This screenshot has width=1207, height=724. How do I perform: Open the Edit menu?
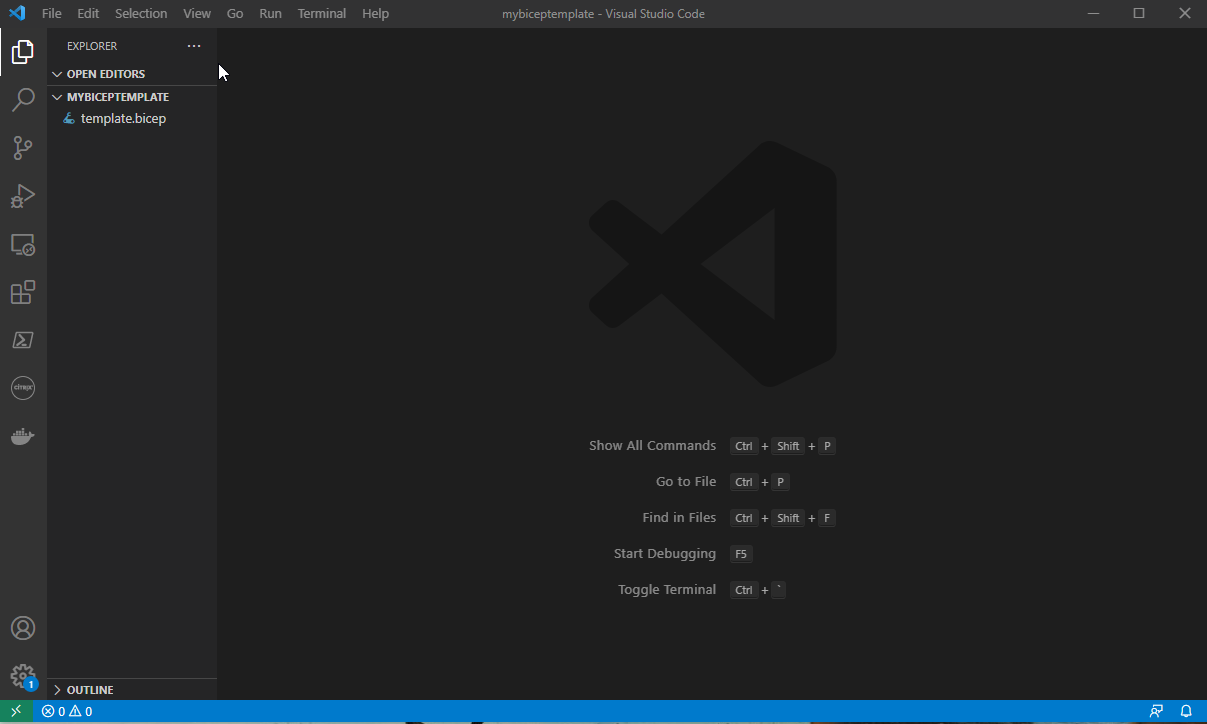pyautogui.click(x=88, y=14)
